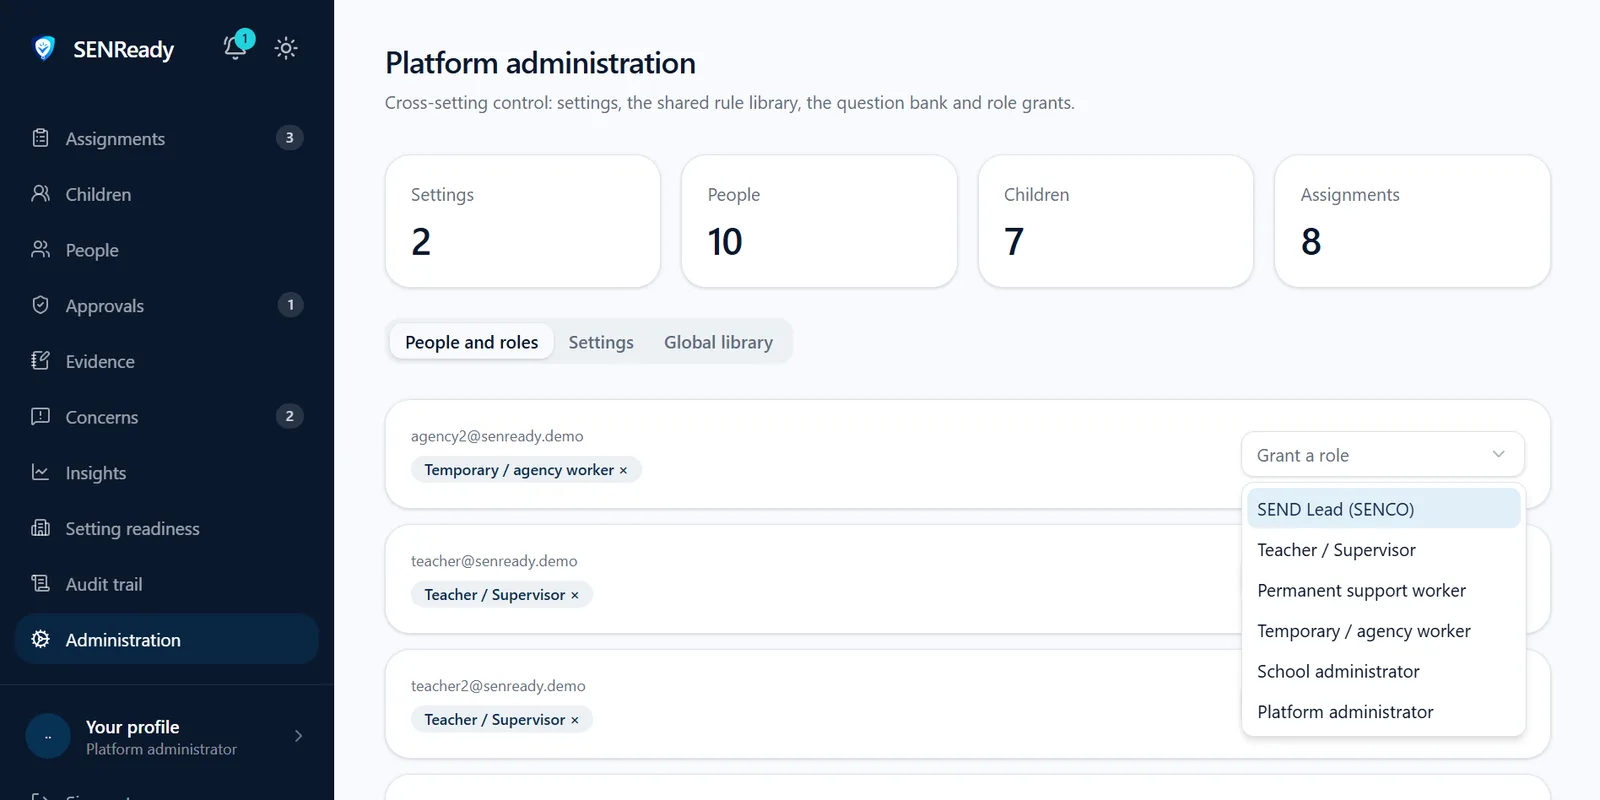Click the Settings count card showing 2
The width and height of the screenshot is (1600, 800).
523,221
